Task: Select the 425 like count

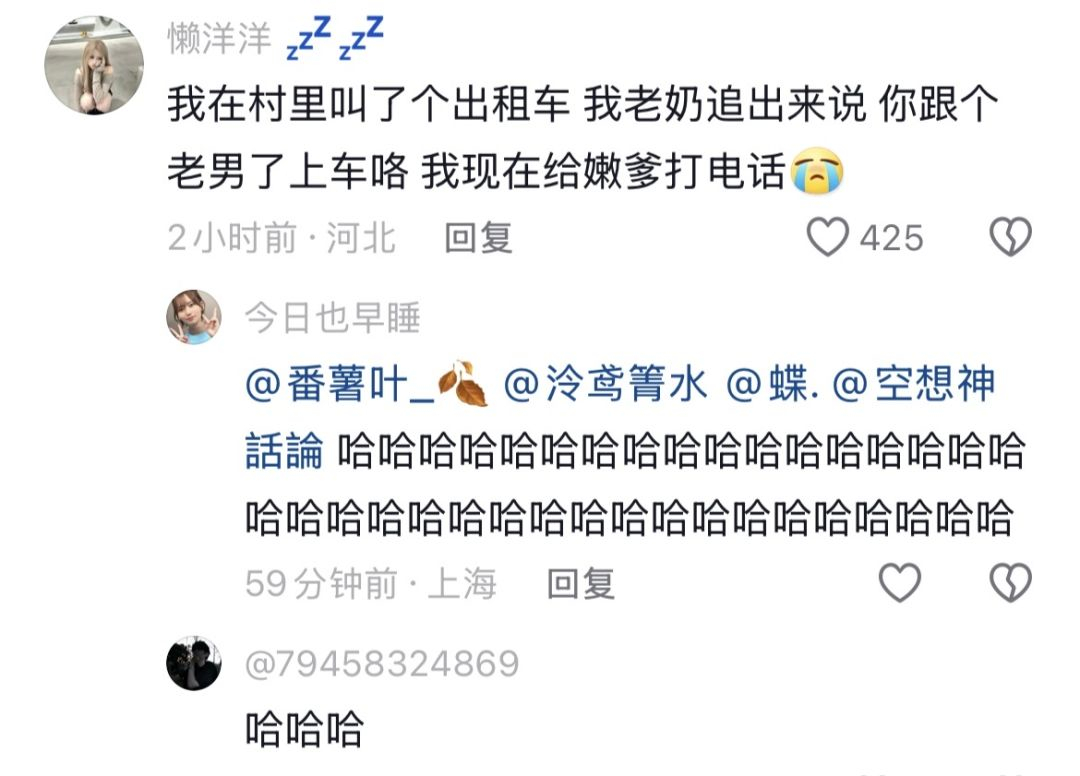Action: [x=891, y=238]
